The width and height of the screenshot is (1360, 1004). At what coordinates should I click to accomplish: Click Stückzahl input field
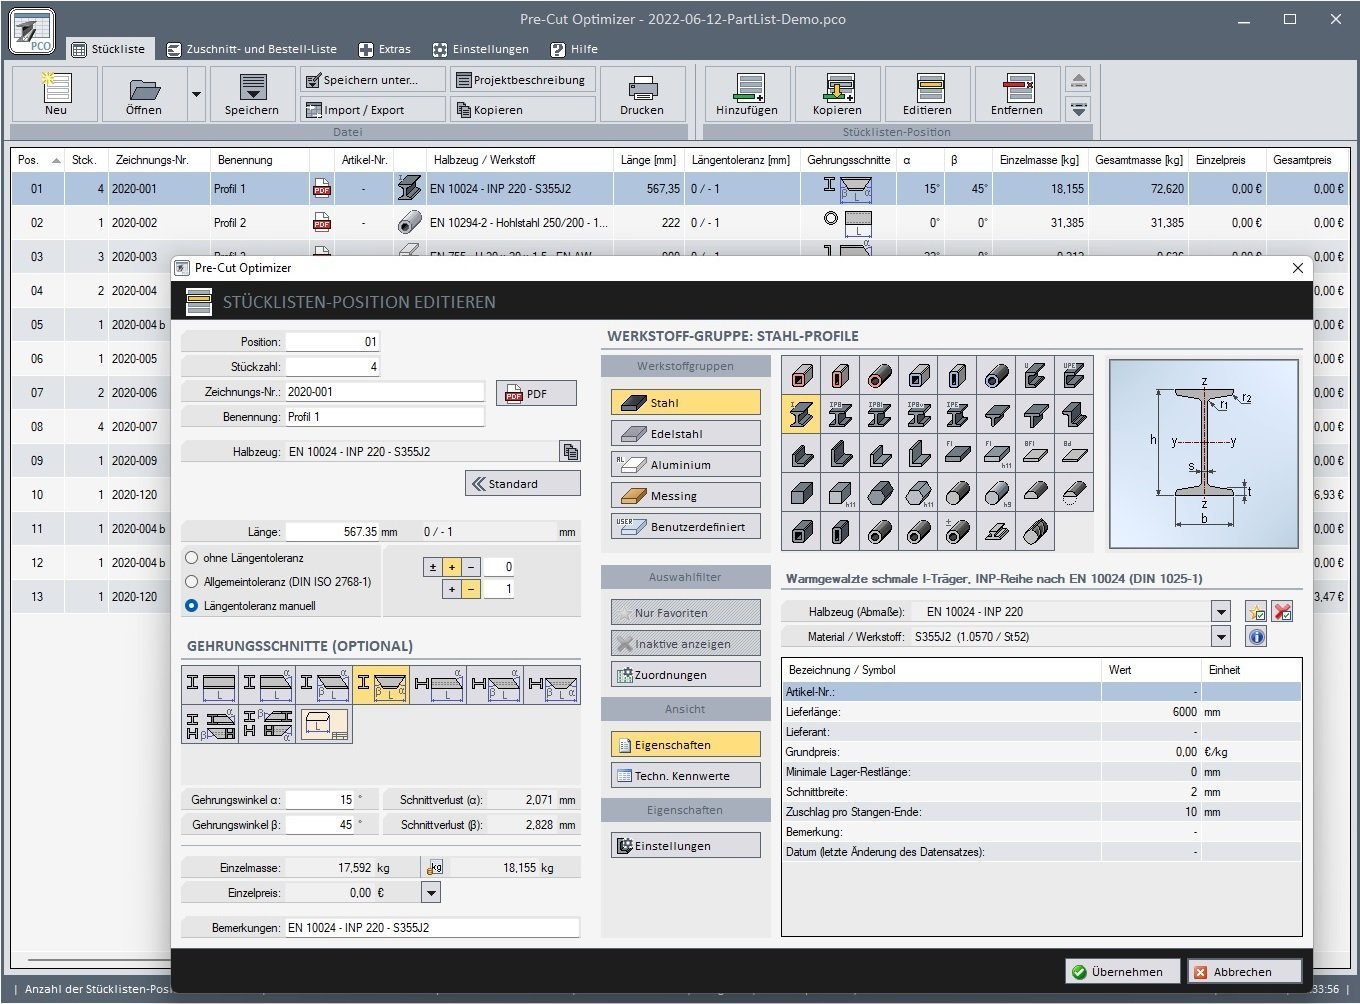[x=333, y=367]
